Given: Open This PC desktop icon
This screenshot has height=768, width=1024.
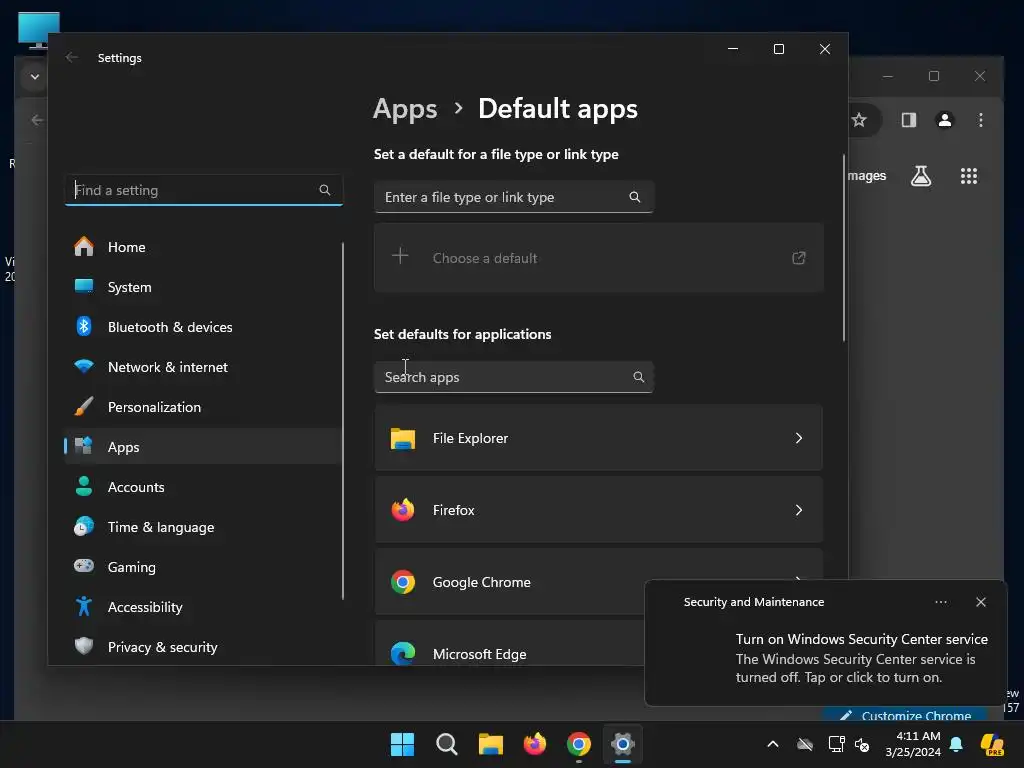Looking at the screenshot, I should [x=39, y=29].
